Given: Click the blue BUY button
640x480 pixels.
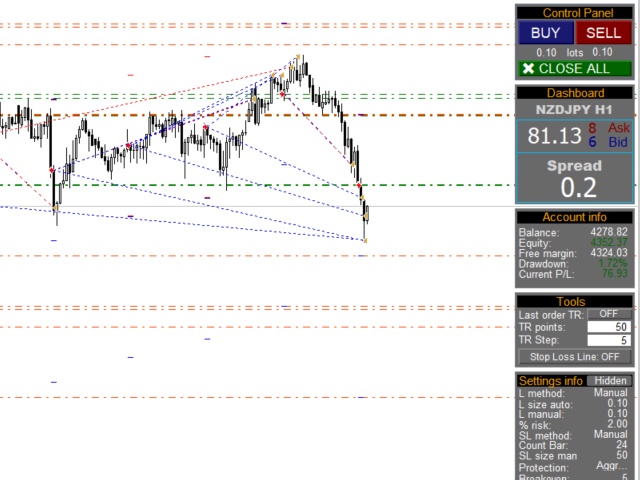Looking at the screenshot, I should click(x=546, y=33).
